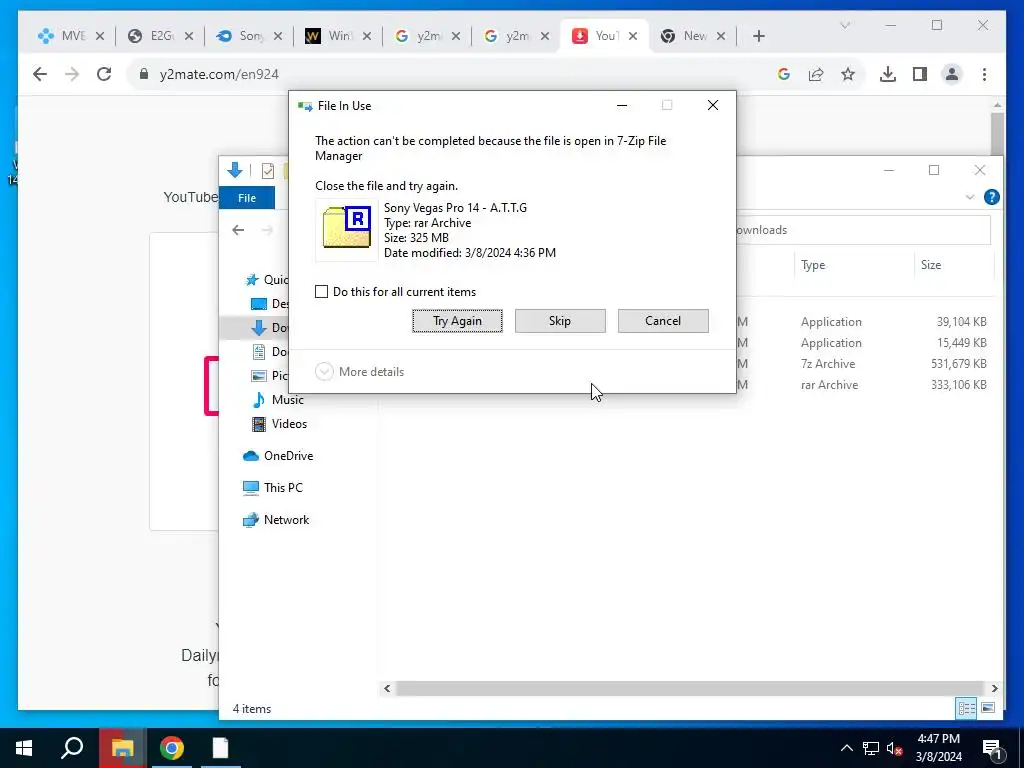Open the notification center icon

[992, 748]
